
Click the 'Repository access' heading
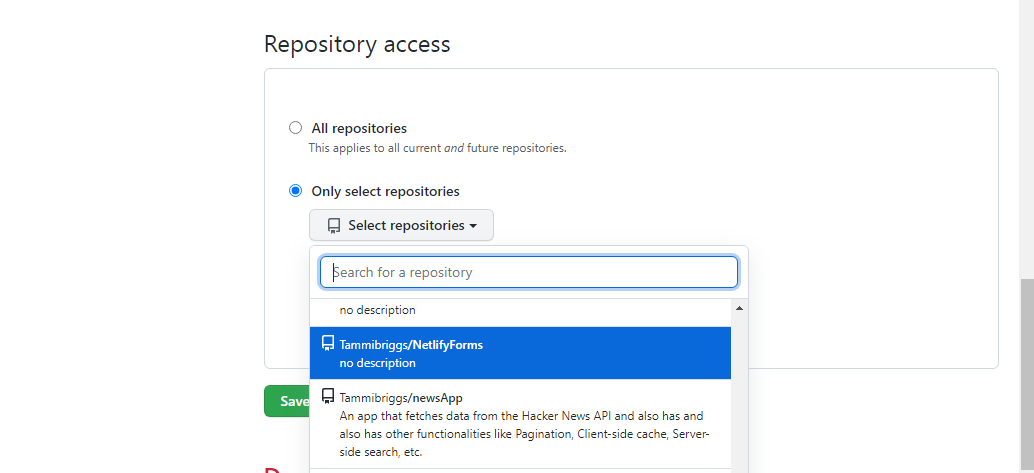pos(357,44)
